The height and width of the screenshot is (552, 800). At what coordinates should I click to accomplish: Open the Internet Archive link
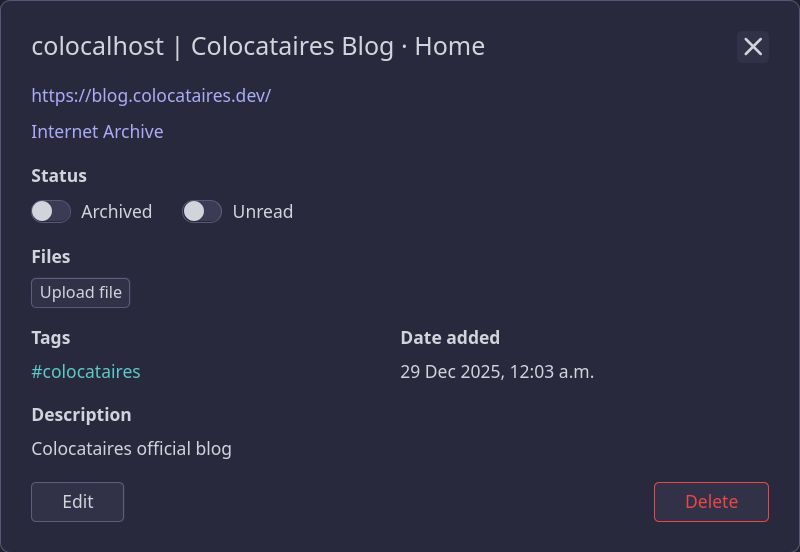tap(97, 132)
